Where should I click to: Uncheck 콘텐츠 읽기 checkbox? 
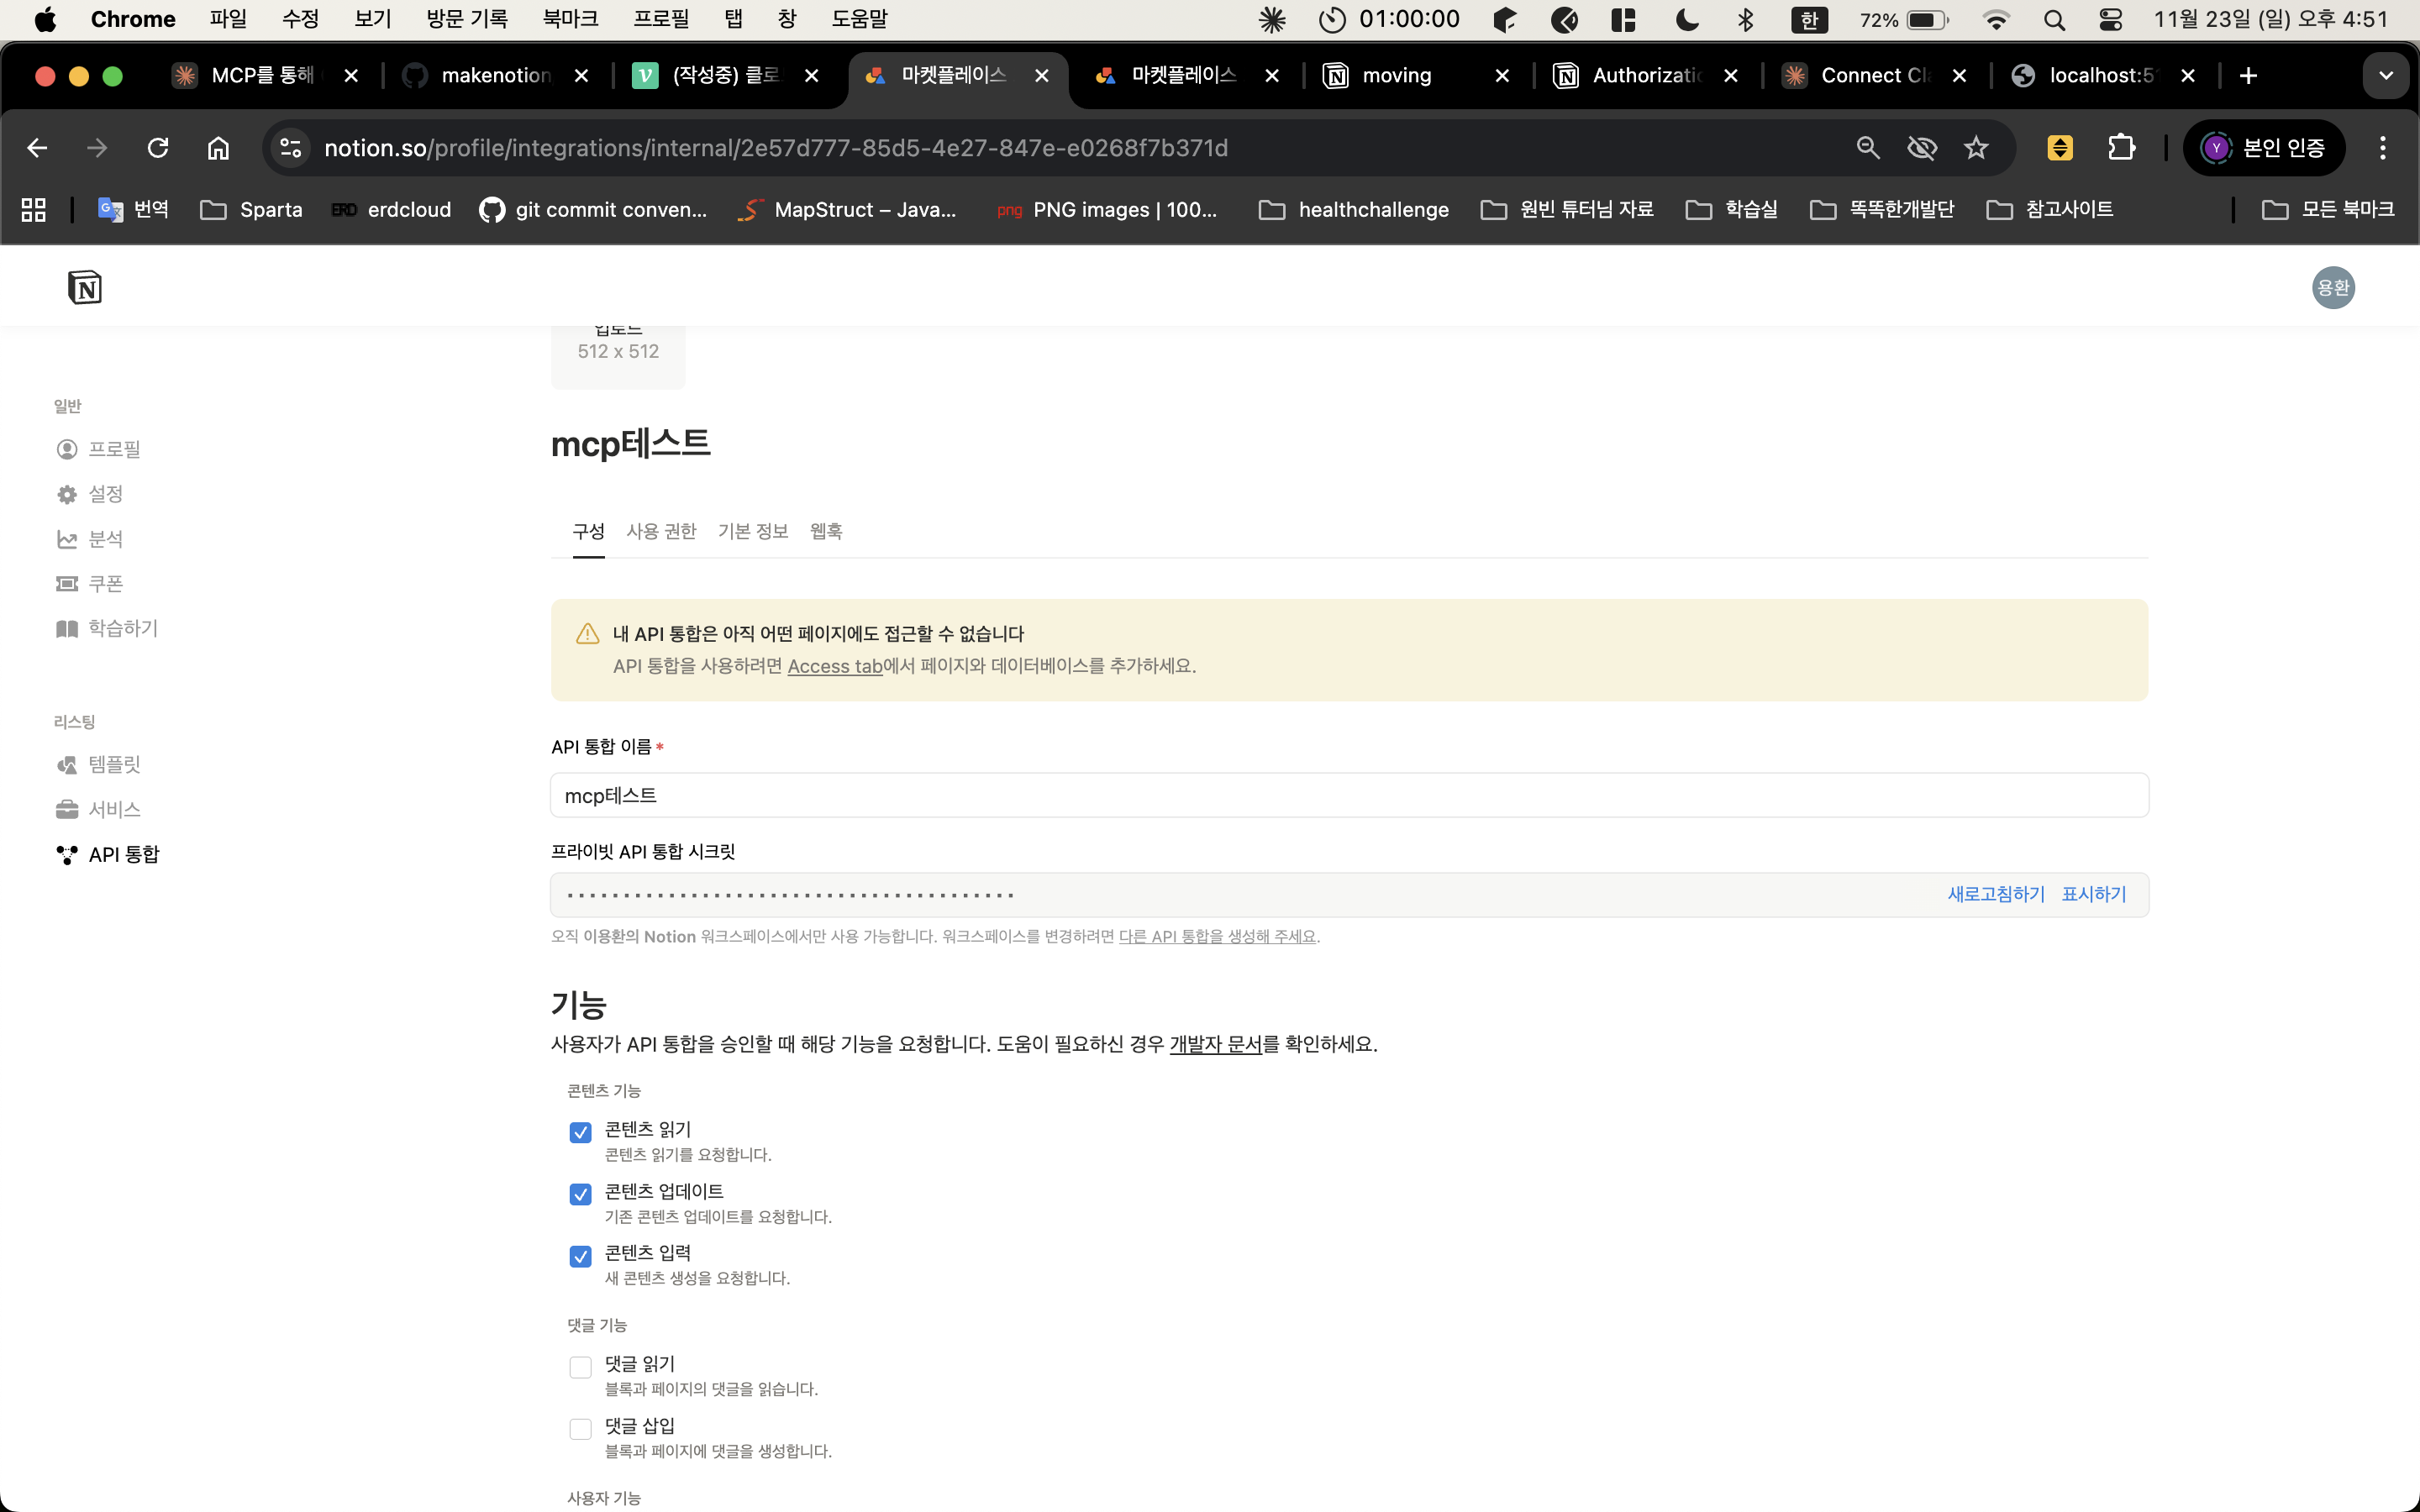pos(580,1132)
